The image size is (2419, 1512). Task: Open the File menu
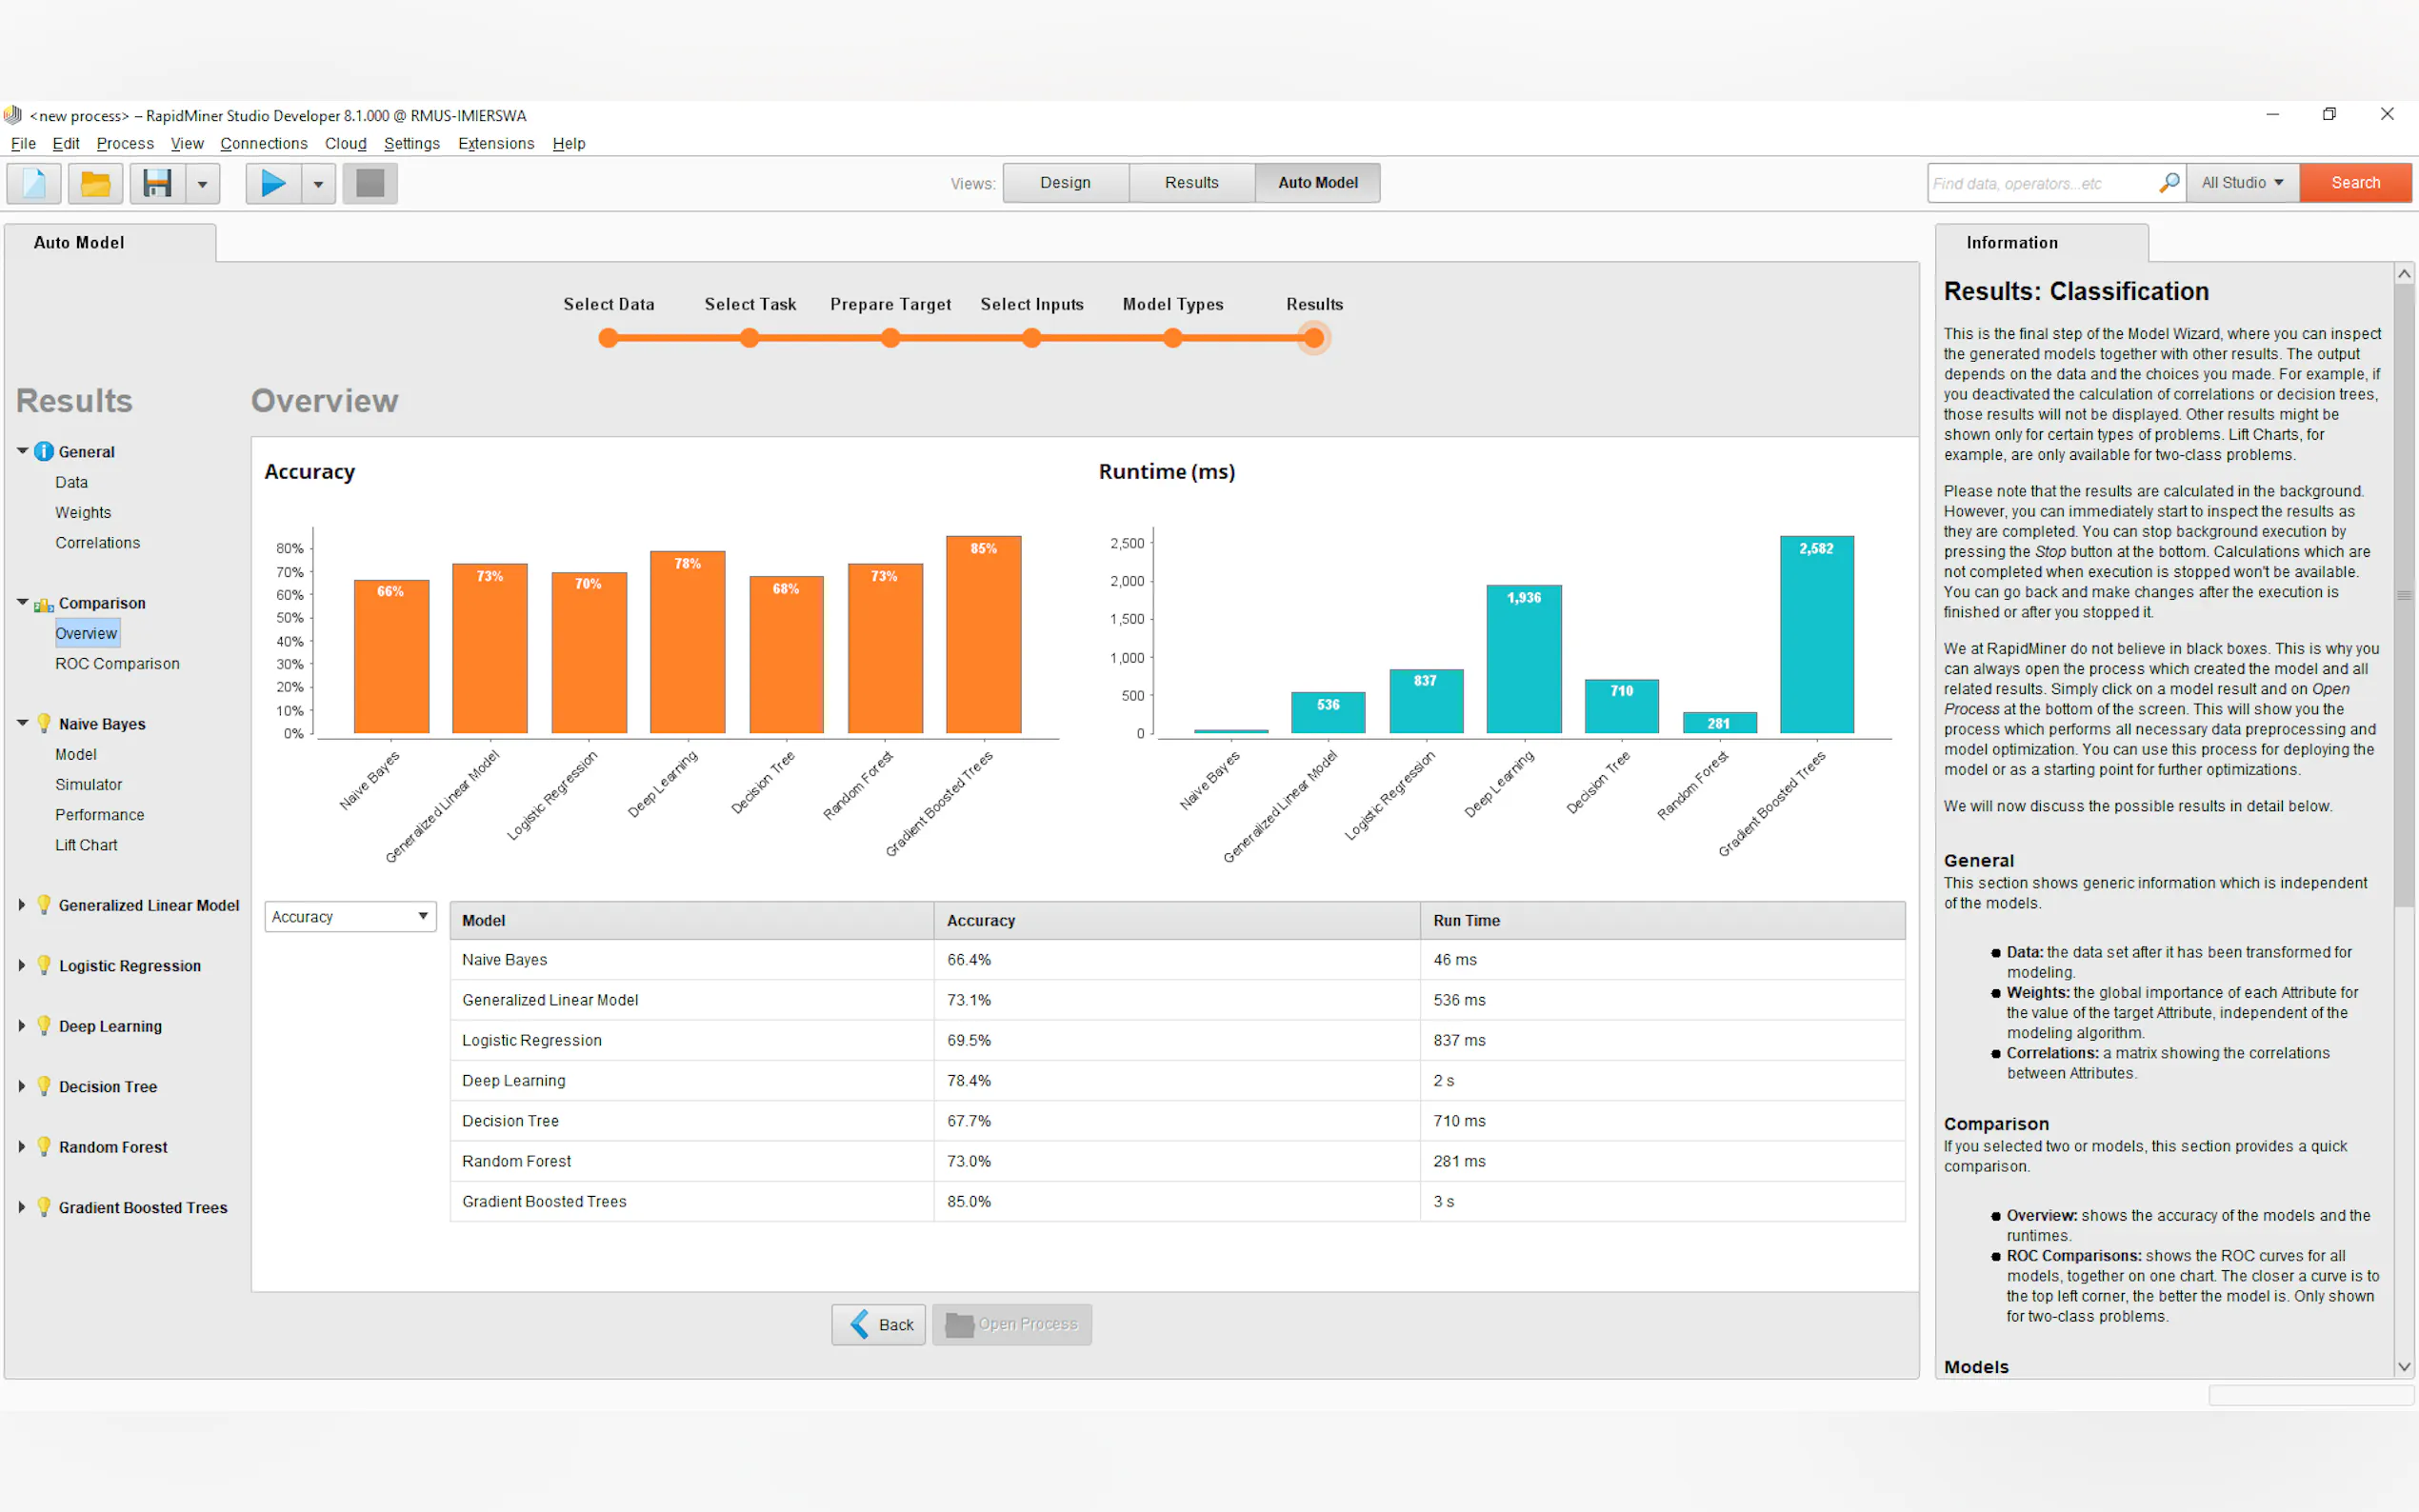pos(23,143)
